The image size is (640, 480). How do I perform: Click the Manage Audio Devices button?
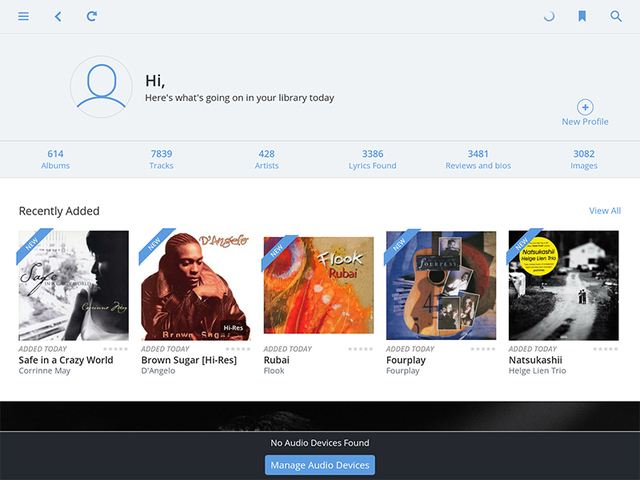click(x=320, y=465)
